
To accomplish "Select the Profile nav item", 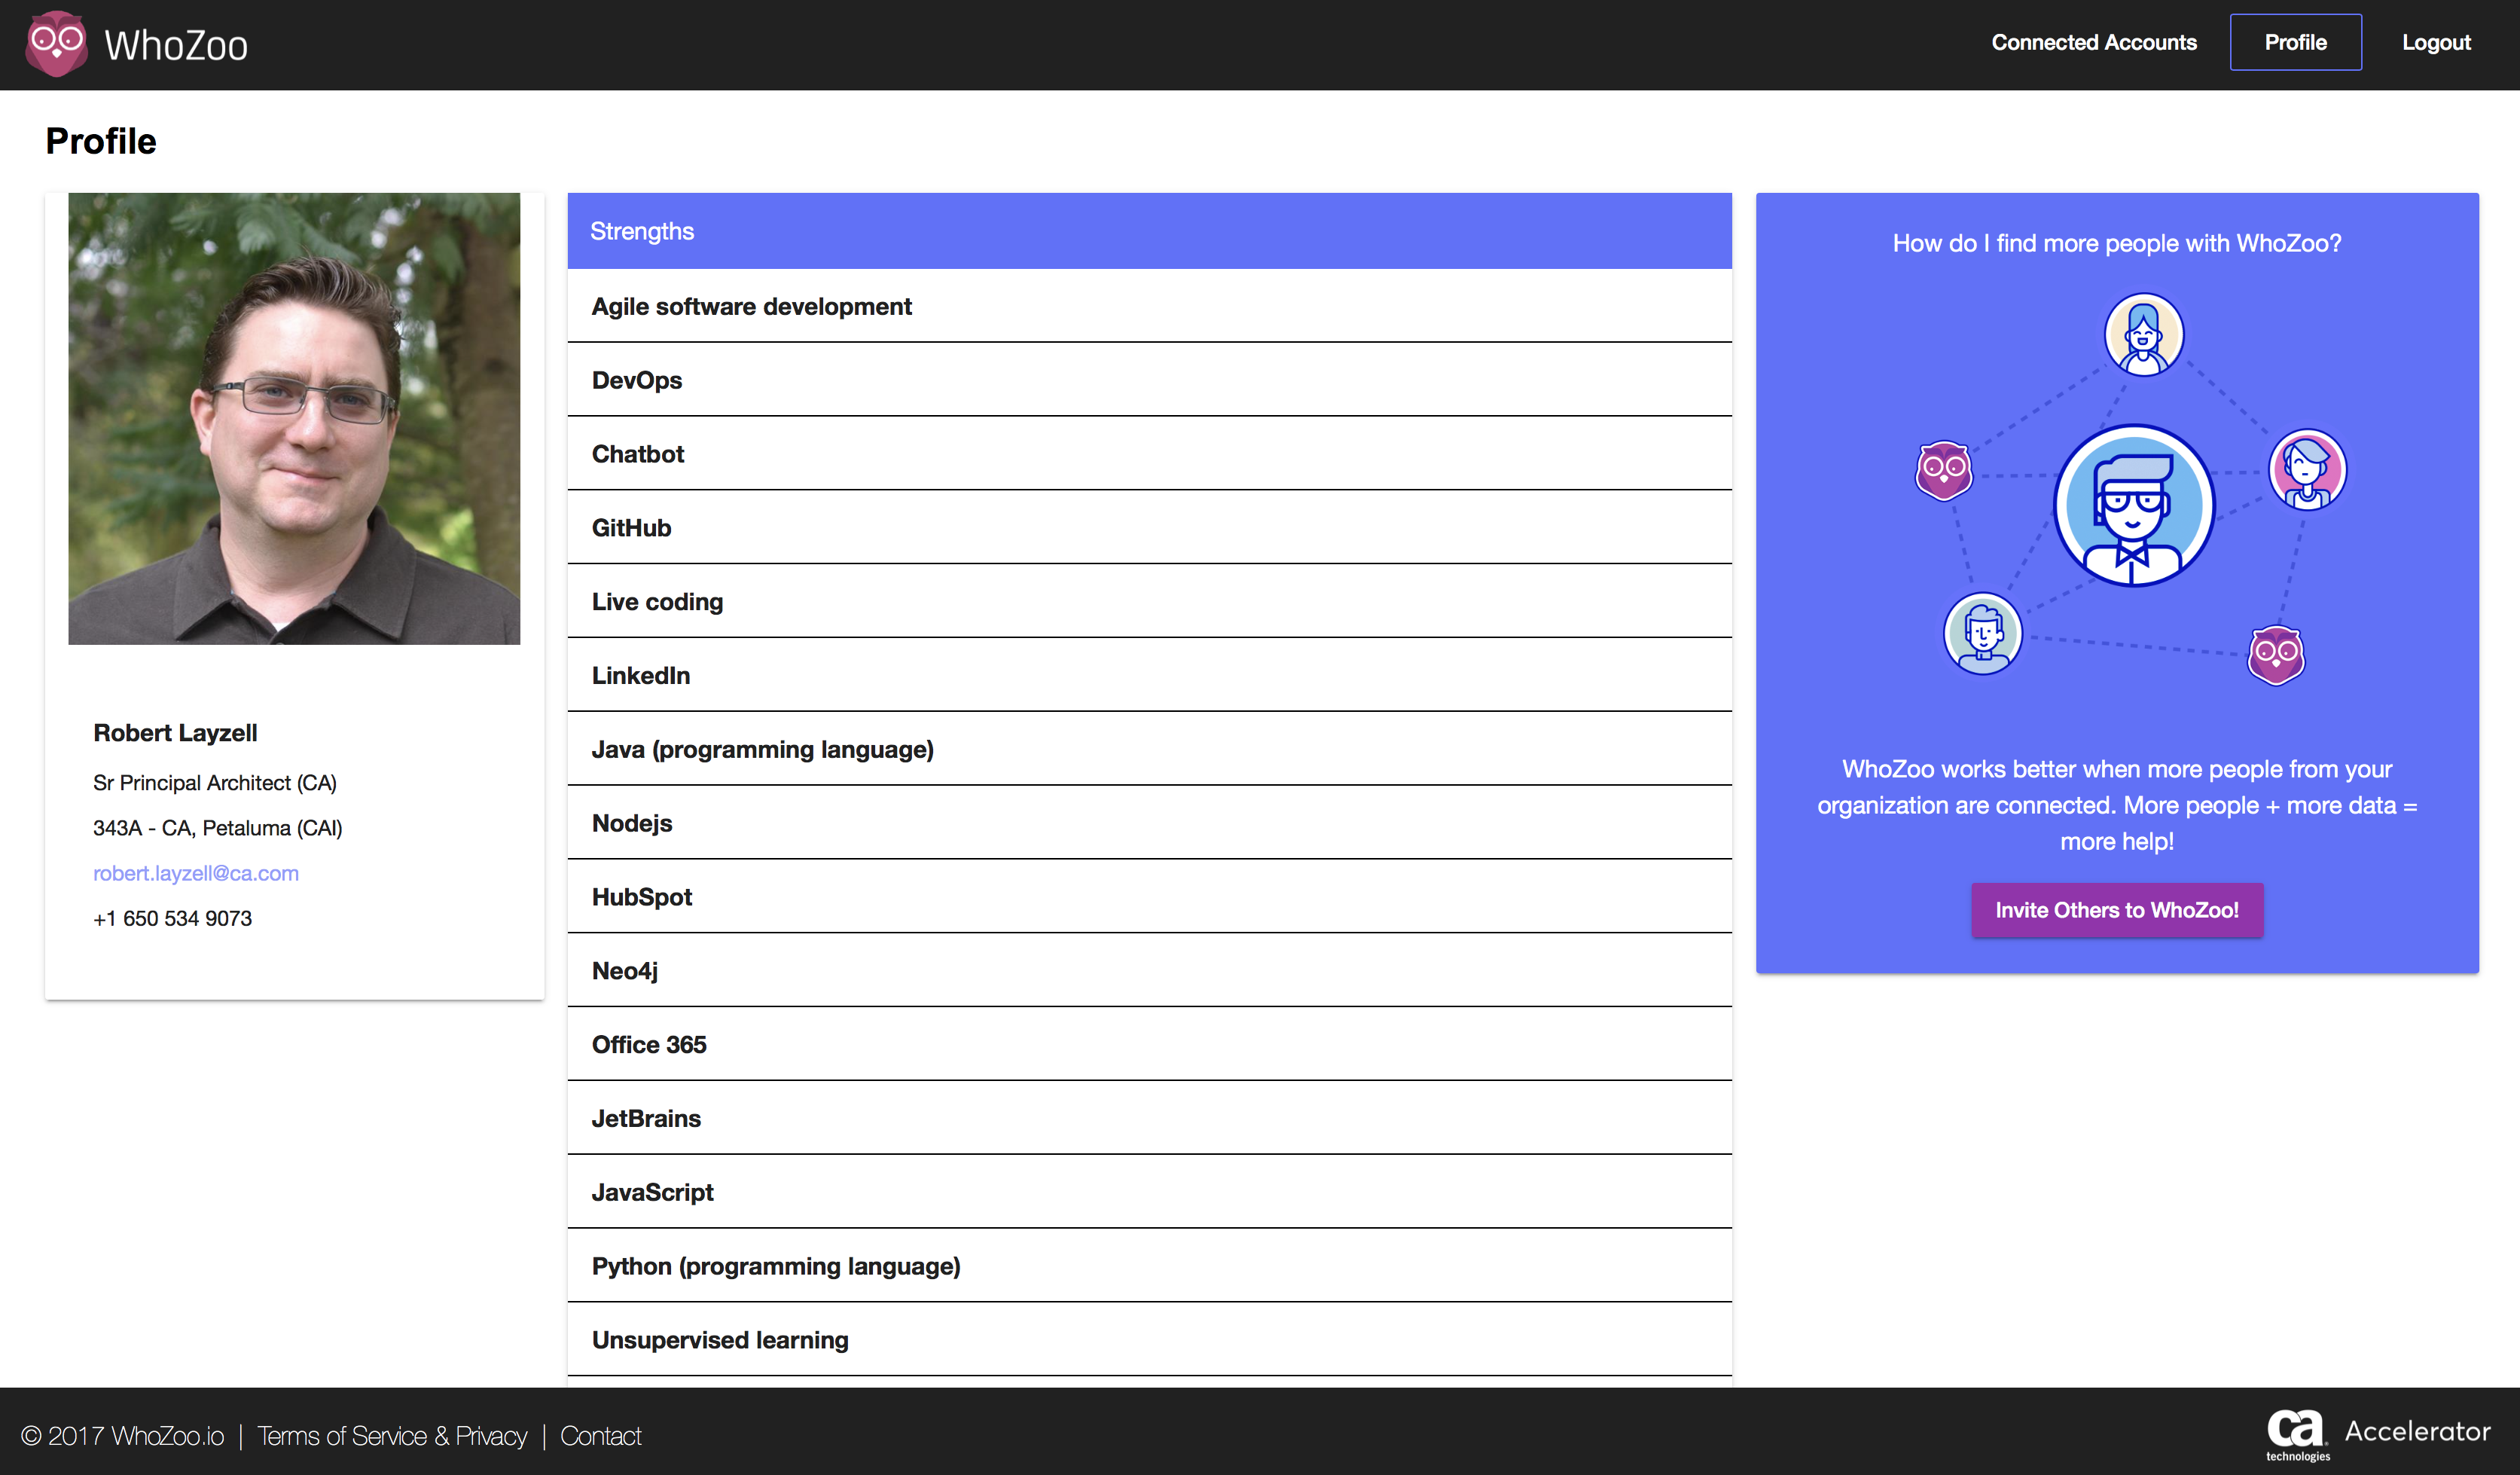I will coord(2295,42).
